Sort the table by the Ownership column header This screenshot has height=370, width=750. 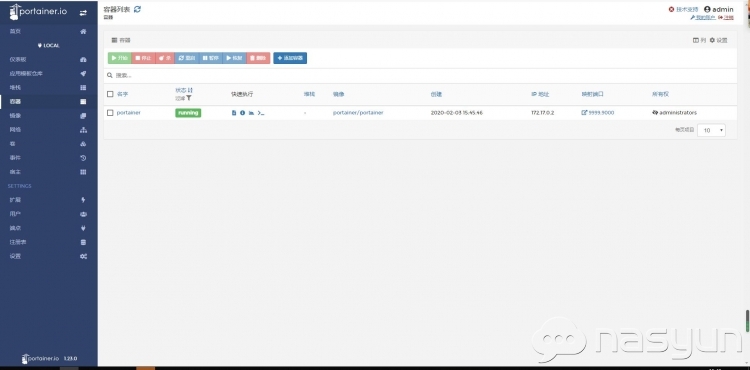click(660, 94)
